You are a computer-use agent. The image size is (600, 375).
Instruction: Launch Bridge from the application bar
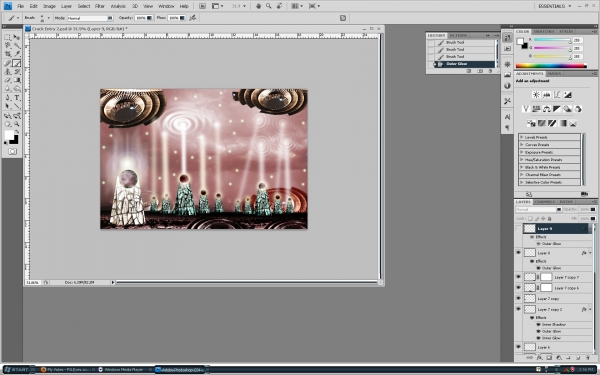tap(202, 6)
